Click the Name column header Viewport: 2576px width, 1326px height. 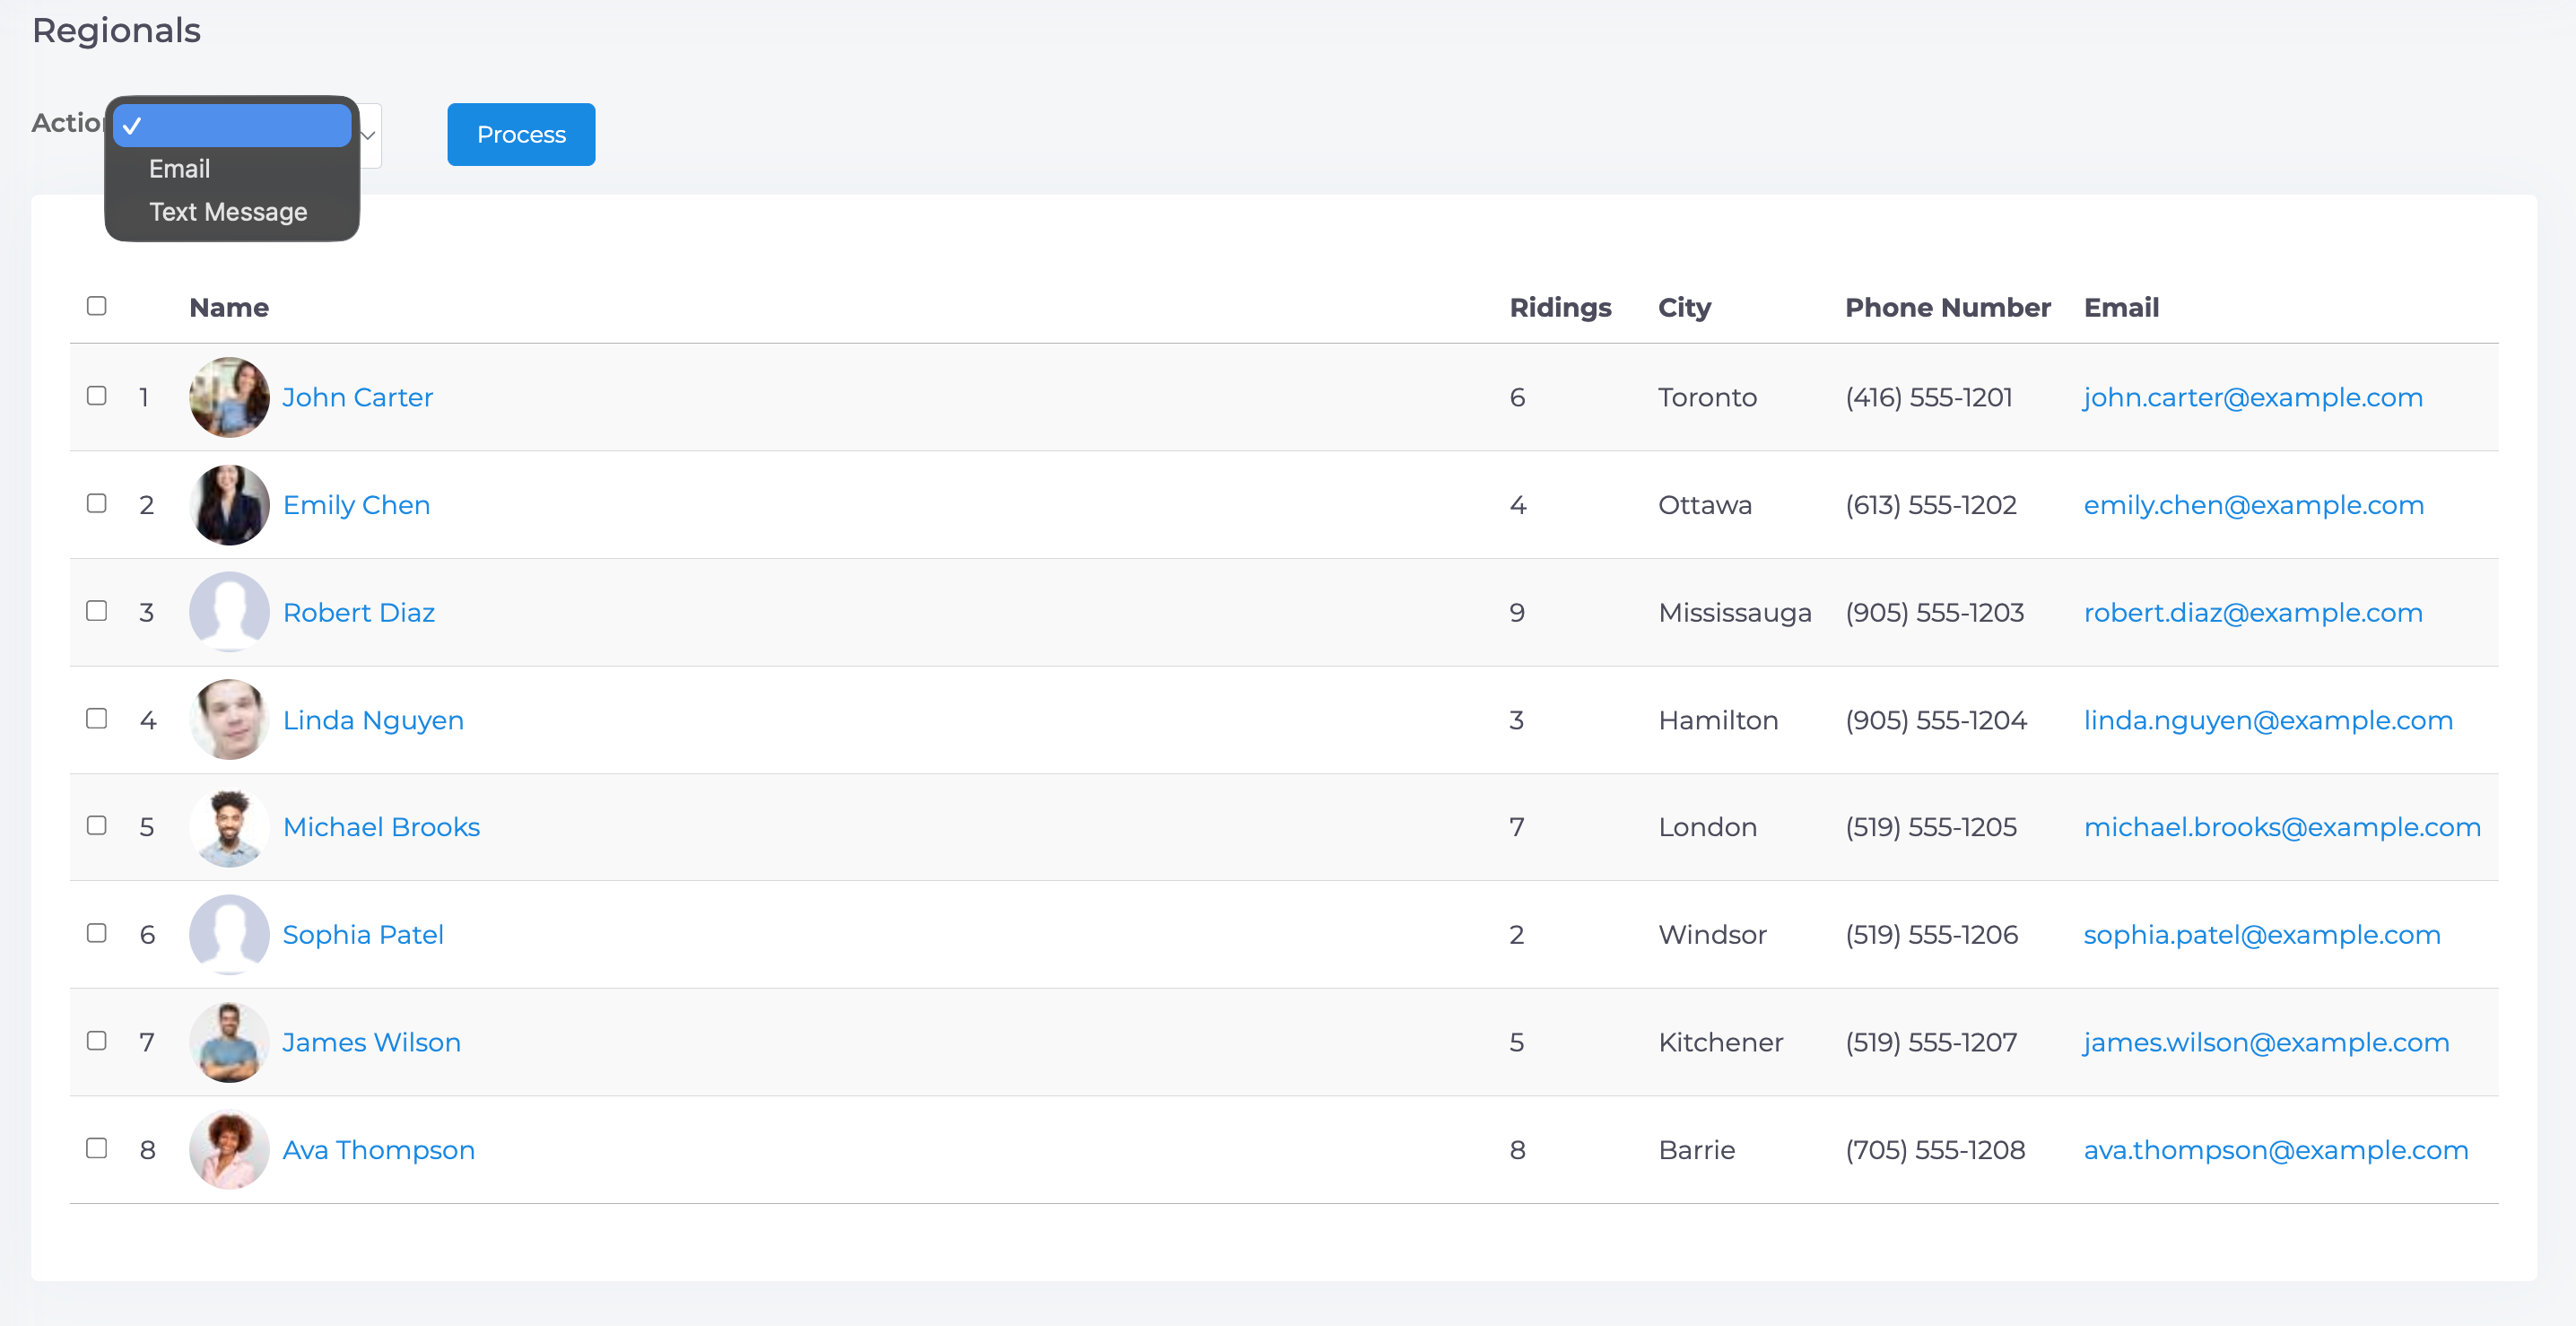click(229, 307)
